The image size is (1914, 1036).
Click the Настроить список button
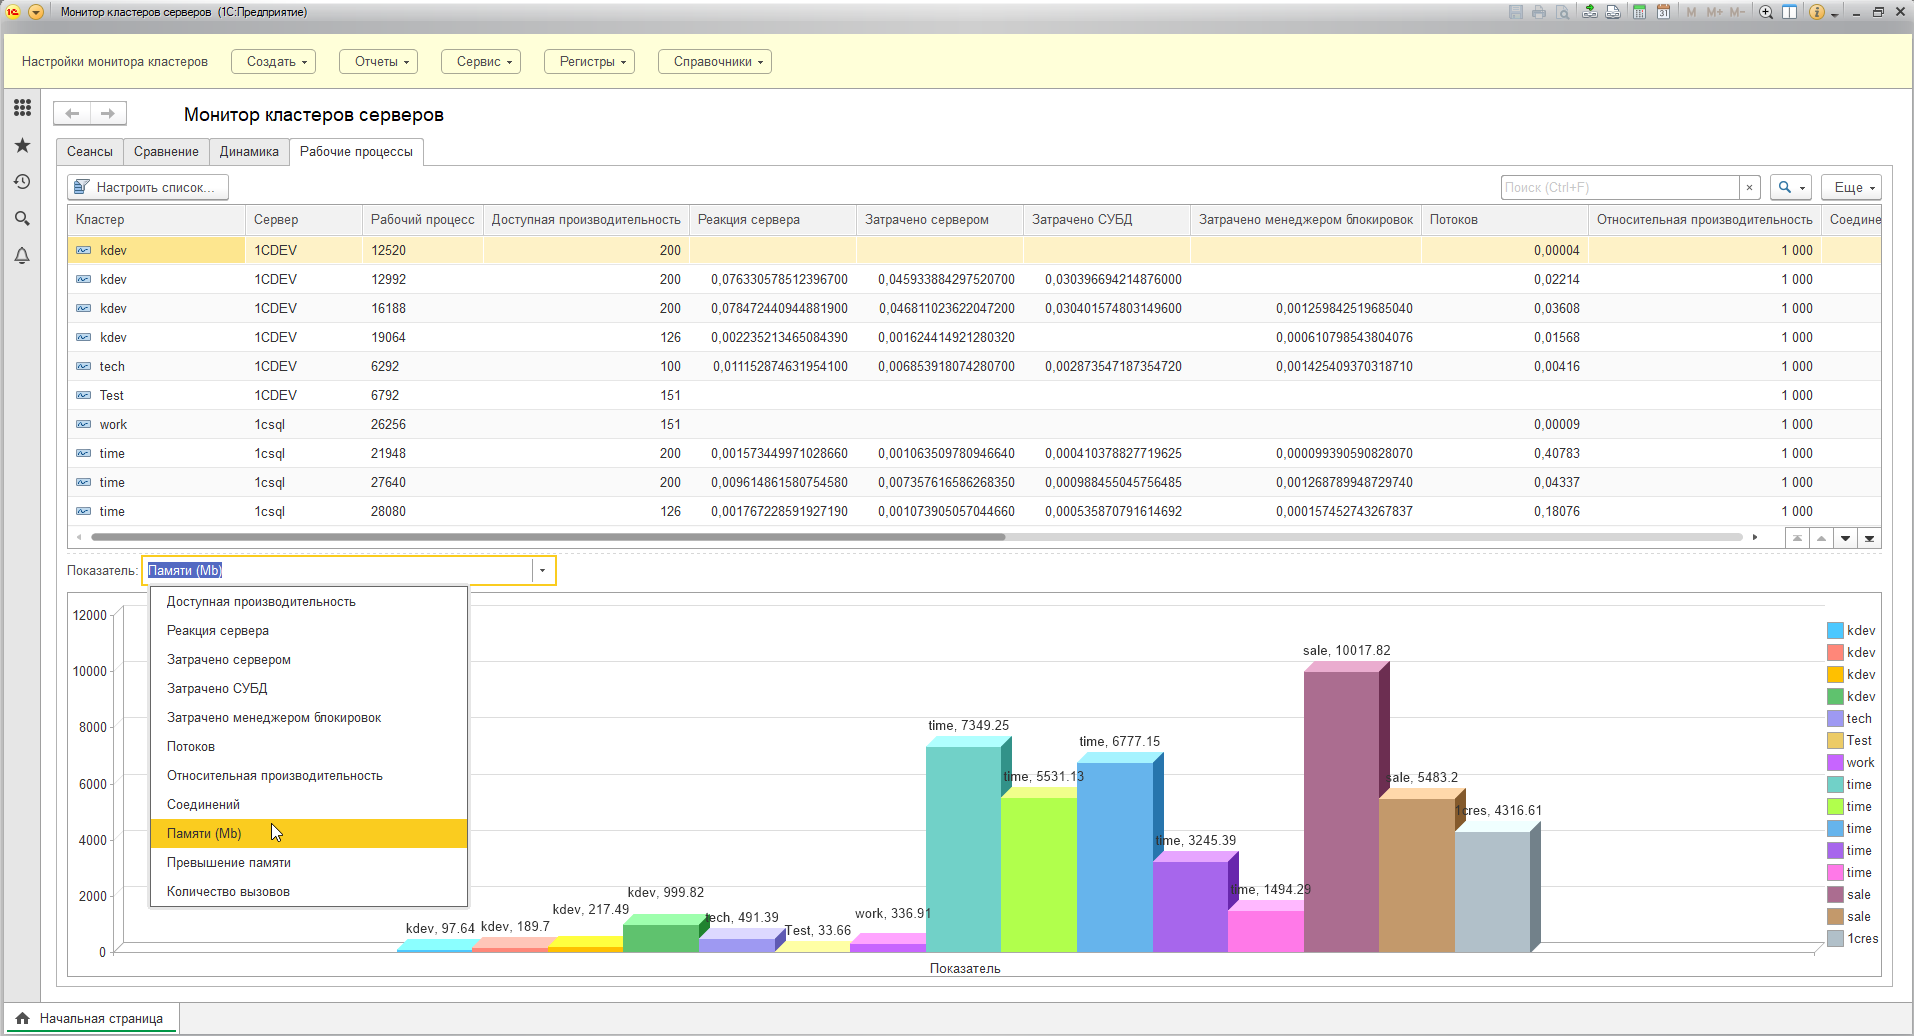click(147, 187)
